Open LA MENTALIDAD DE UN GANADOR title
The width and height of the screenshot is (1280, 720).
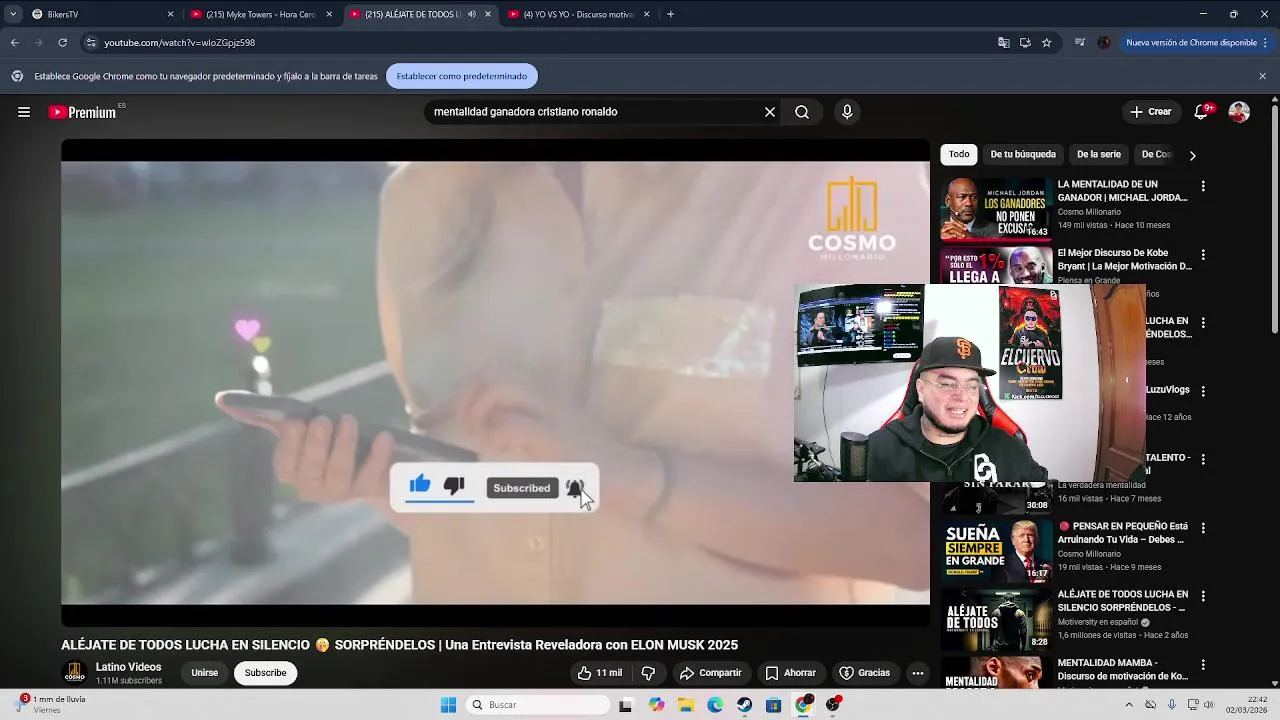[x=1122, y=191]
